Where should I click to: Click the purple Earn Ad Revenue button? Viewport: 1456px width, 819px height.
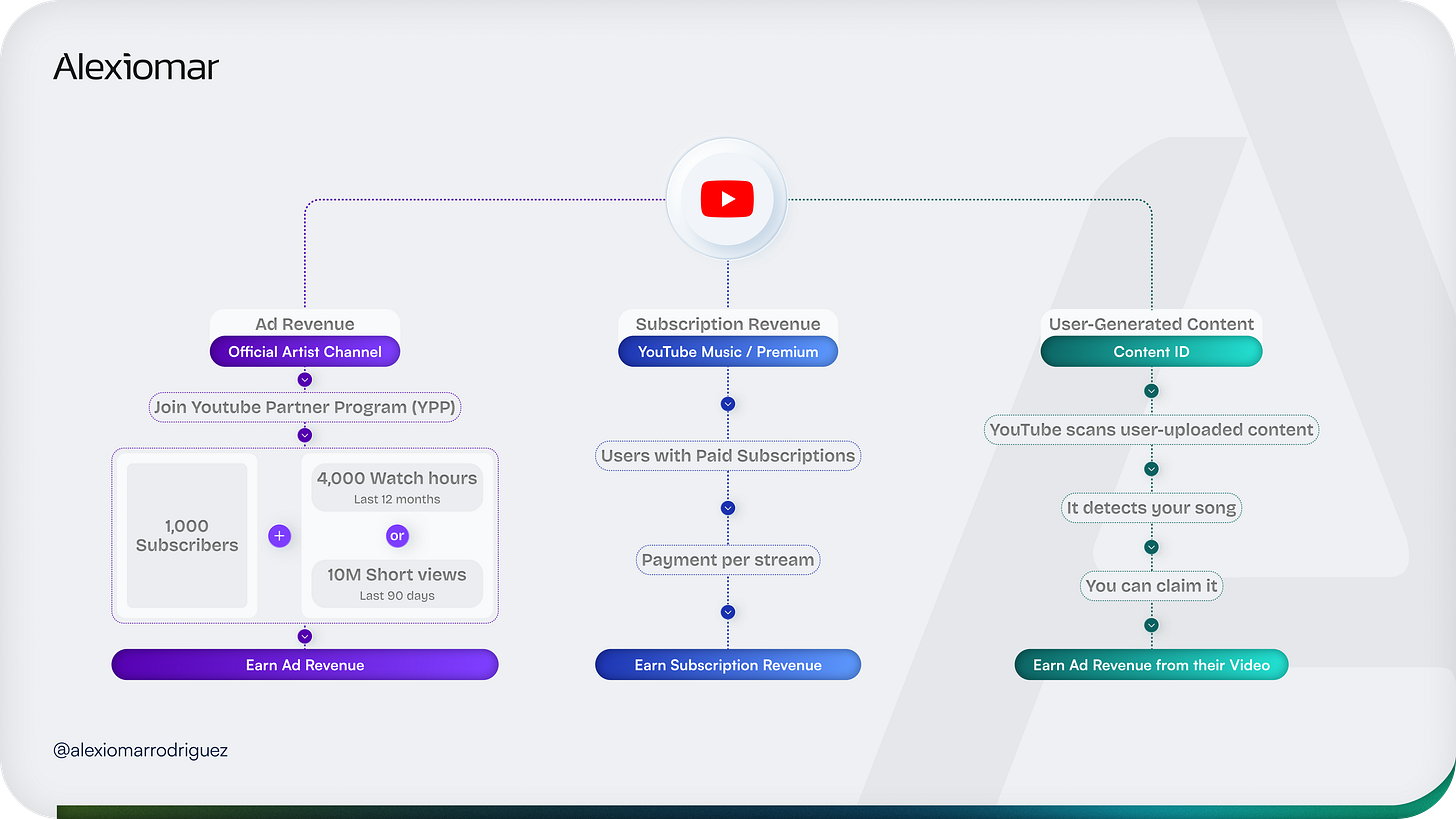click(x=305, y=665)
